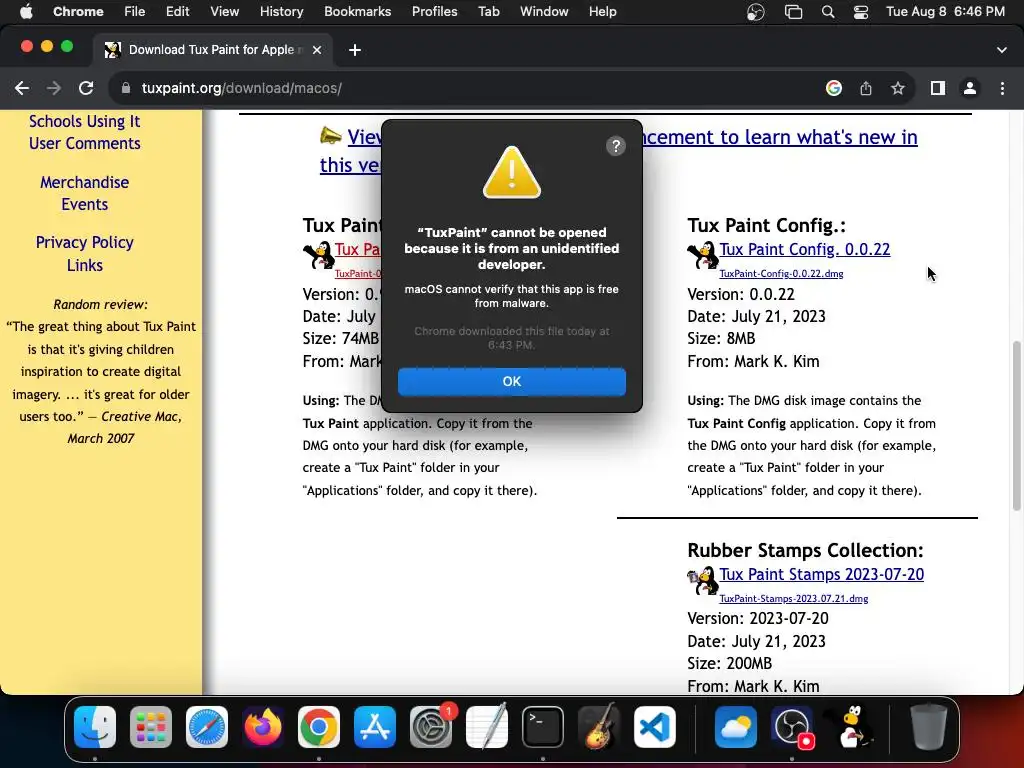Screen dimensions: 1024x768
Task: Open Chrome three-dot menu
Action: click(x=1002, y=88)
